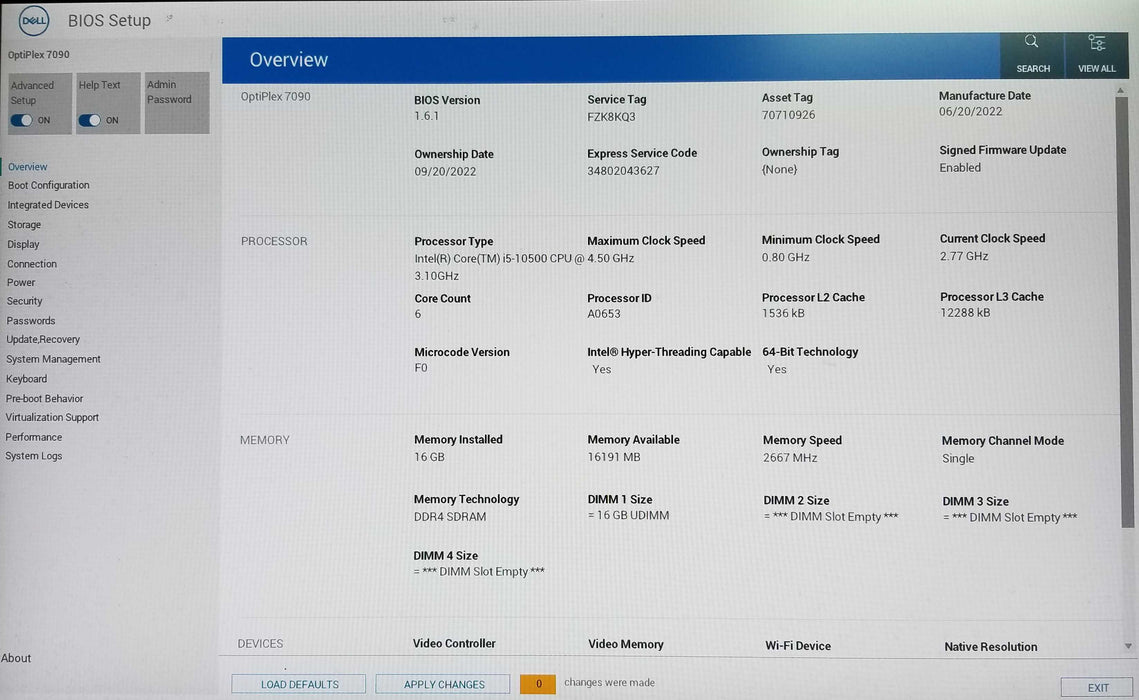Click Memory Channel Mode value Single
Image resolution: width=1139 pixels, height=700 pixels.
957,458
